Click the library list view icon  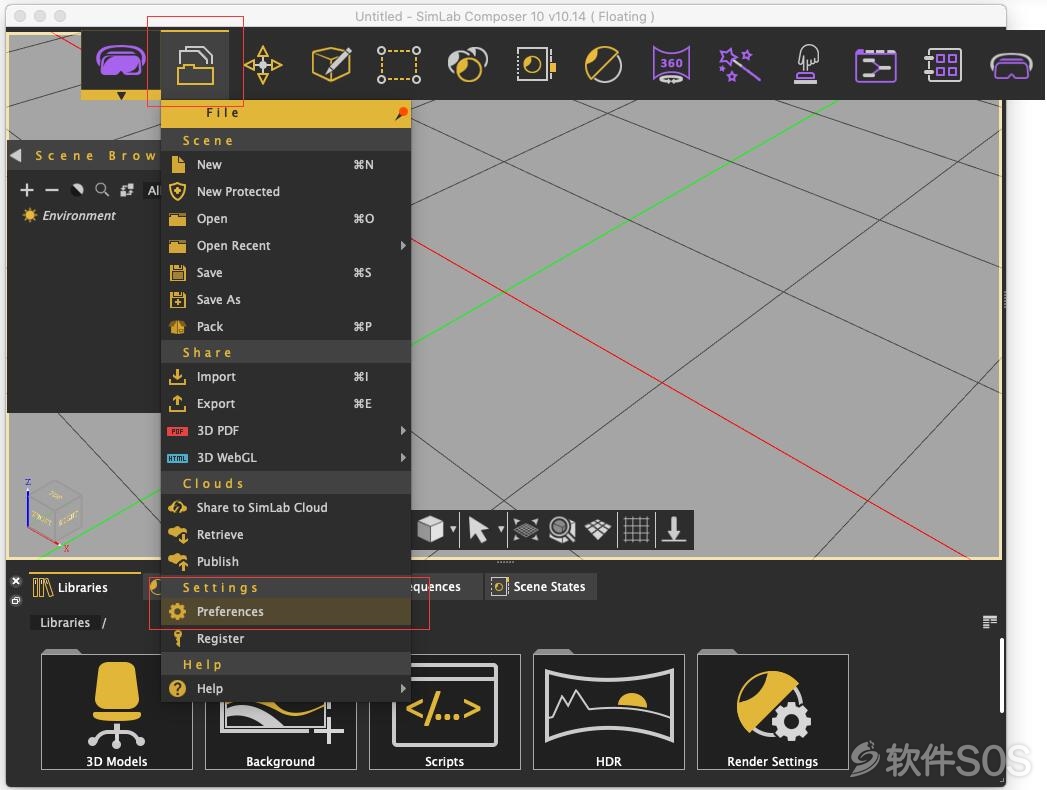990,622
